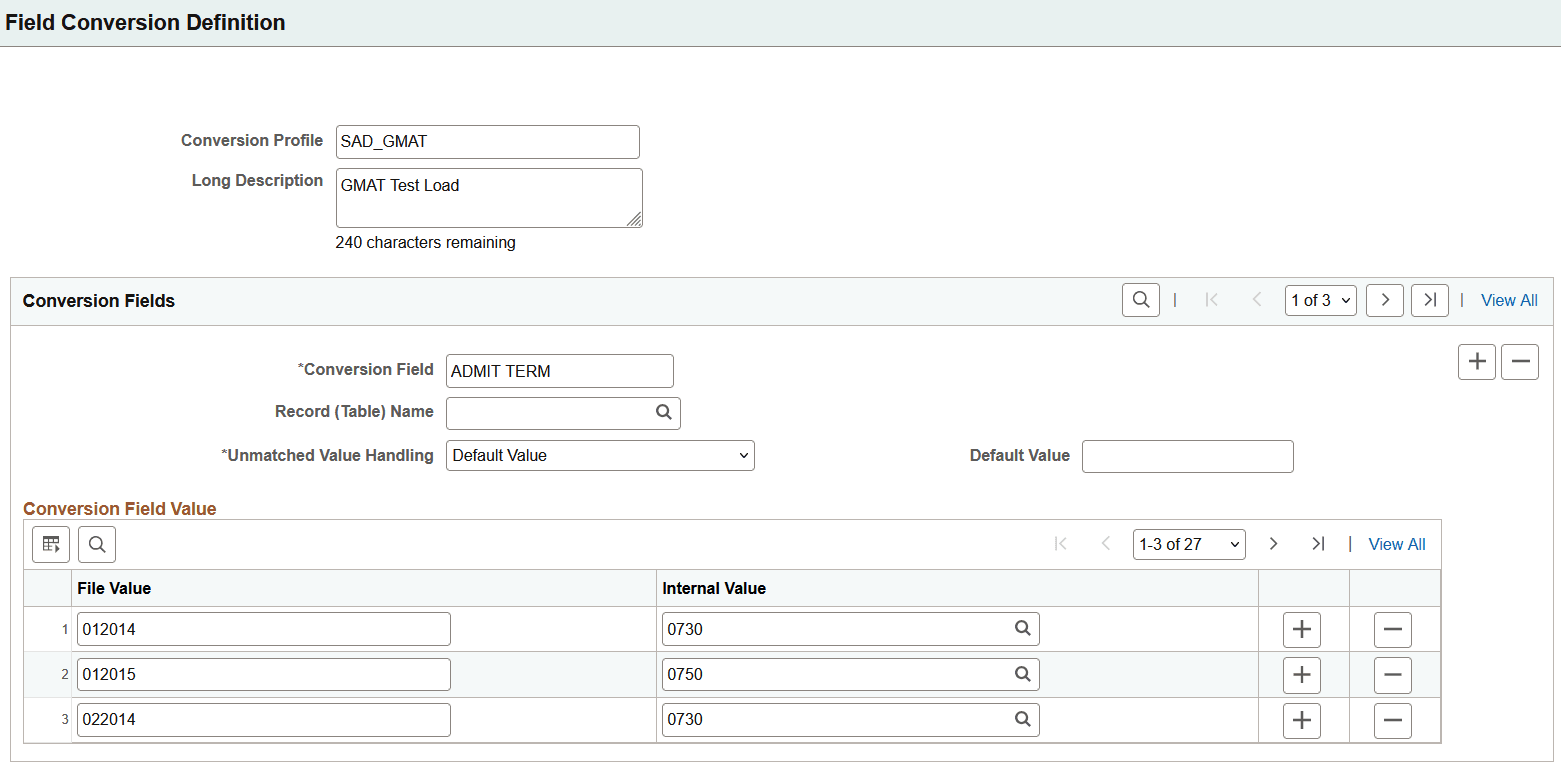Look up Record (Table) Name

click(664, 412)
